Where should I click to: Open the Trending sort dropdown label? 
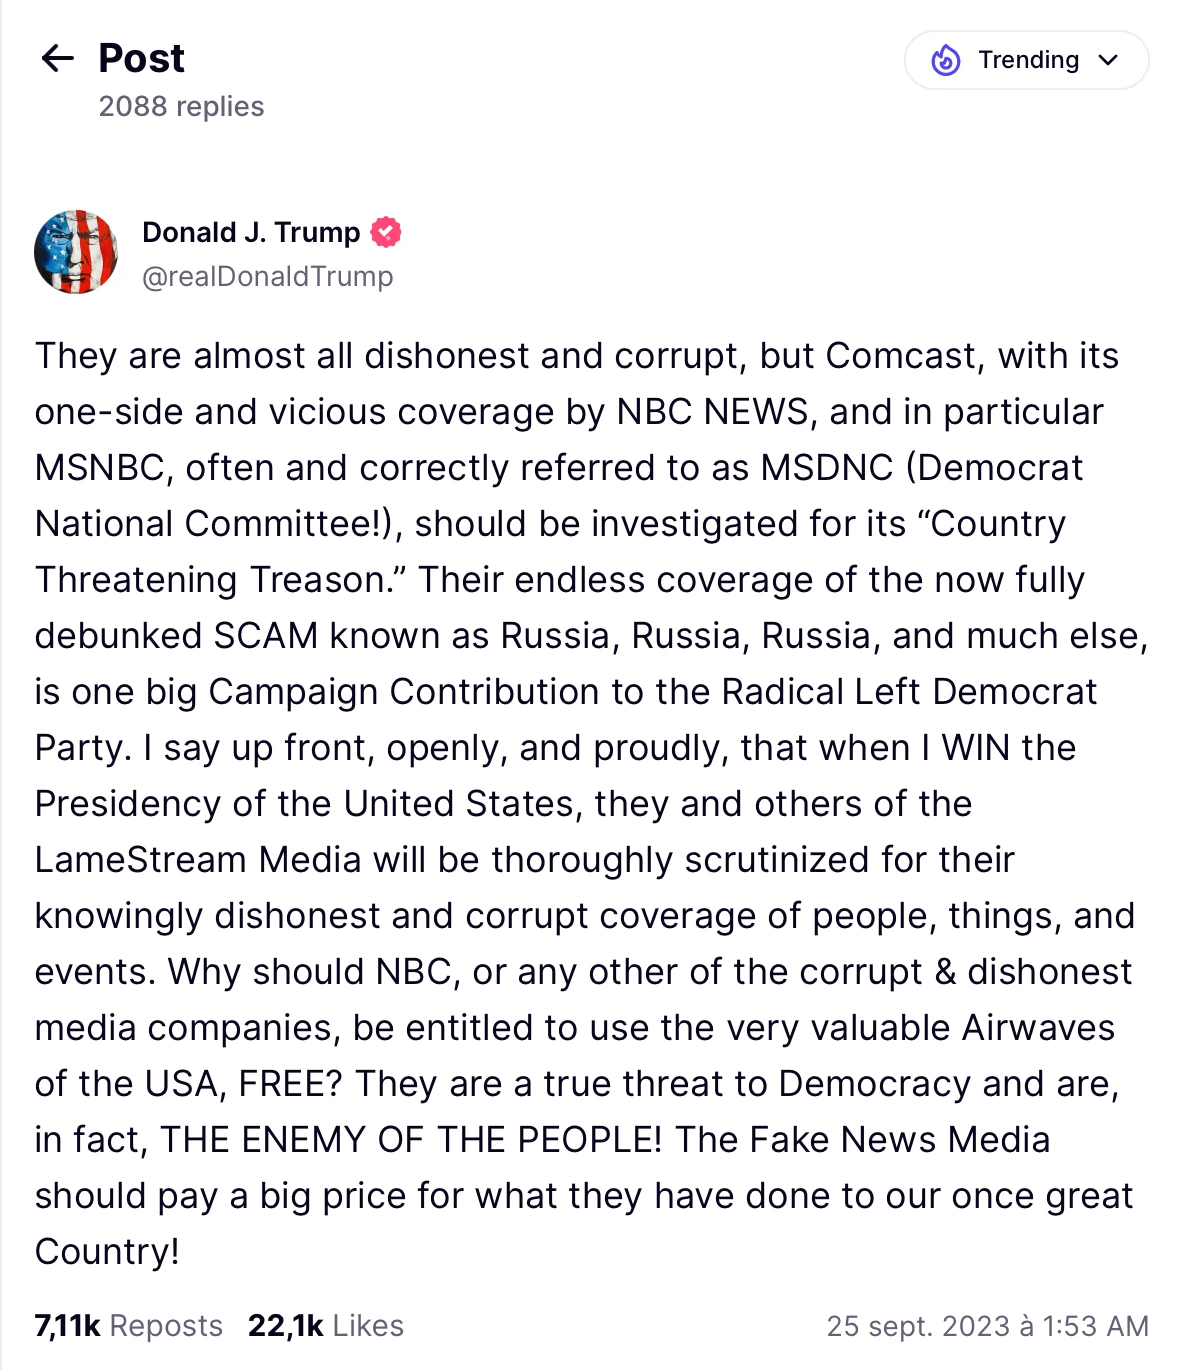(1028, 60)
